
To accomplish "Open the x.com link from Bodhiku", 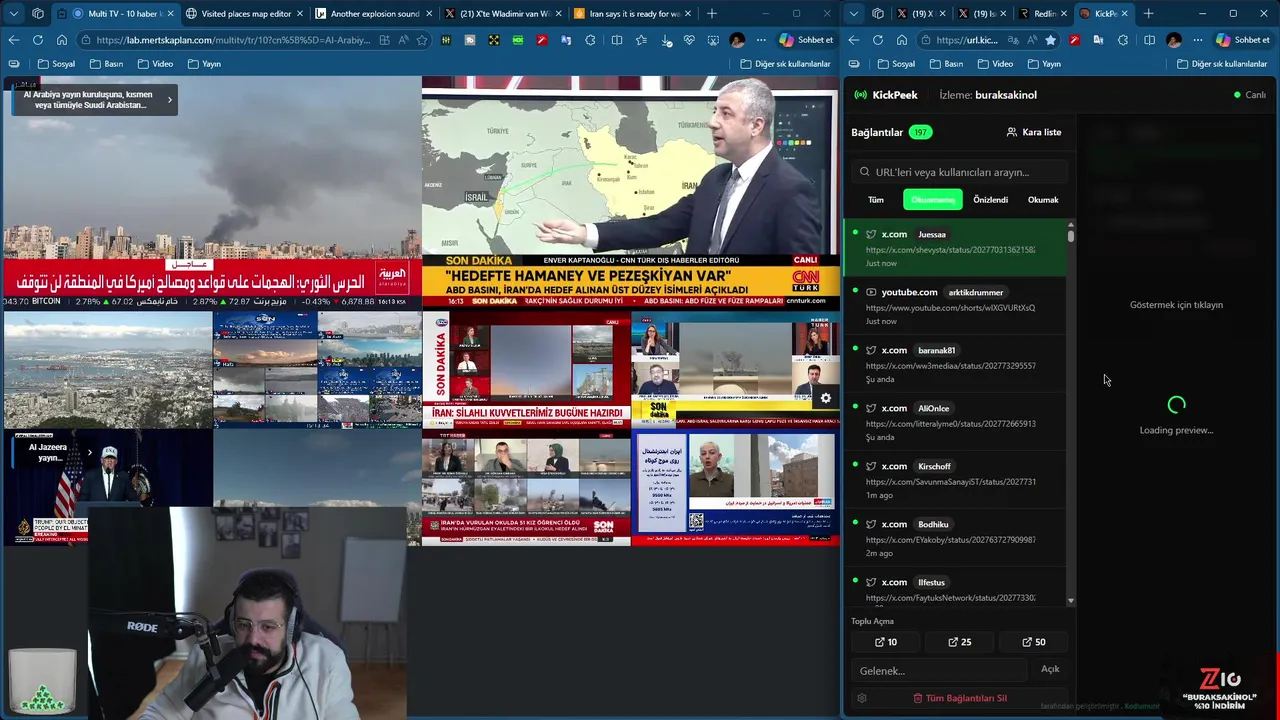I will (x=955, y=538).
